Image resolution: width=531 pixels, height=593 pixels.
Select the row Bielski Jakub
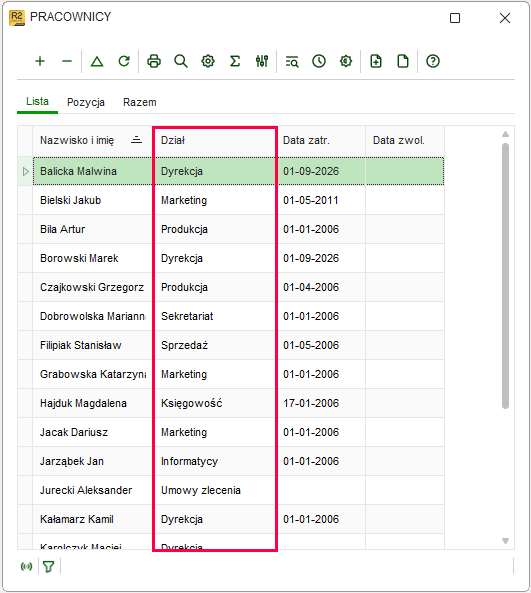pyautogui.click(x=238, y=200)
